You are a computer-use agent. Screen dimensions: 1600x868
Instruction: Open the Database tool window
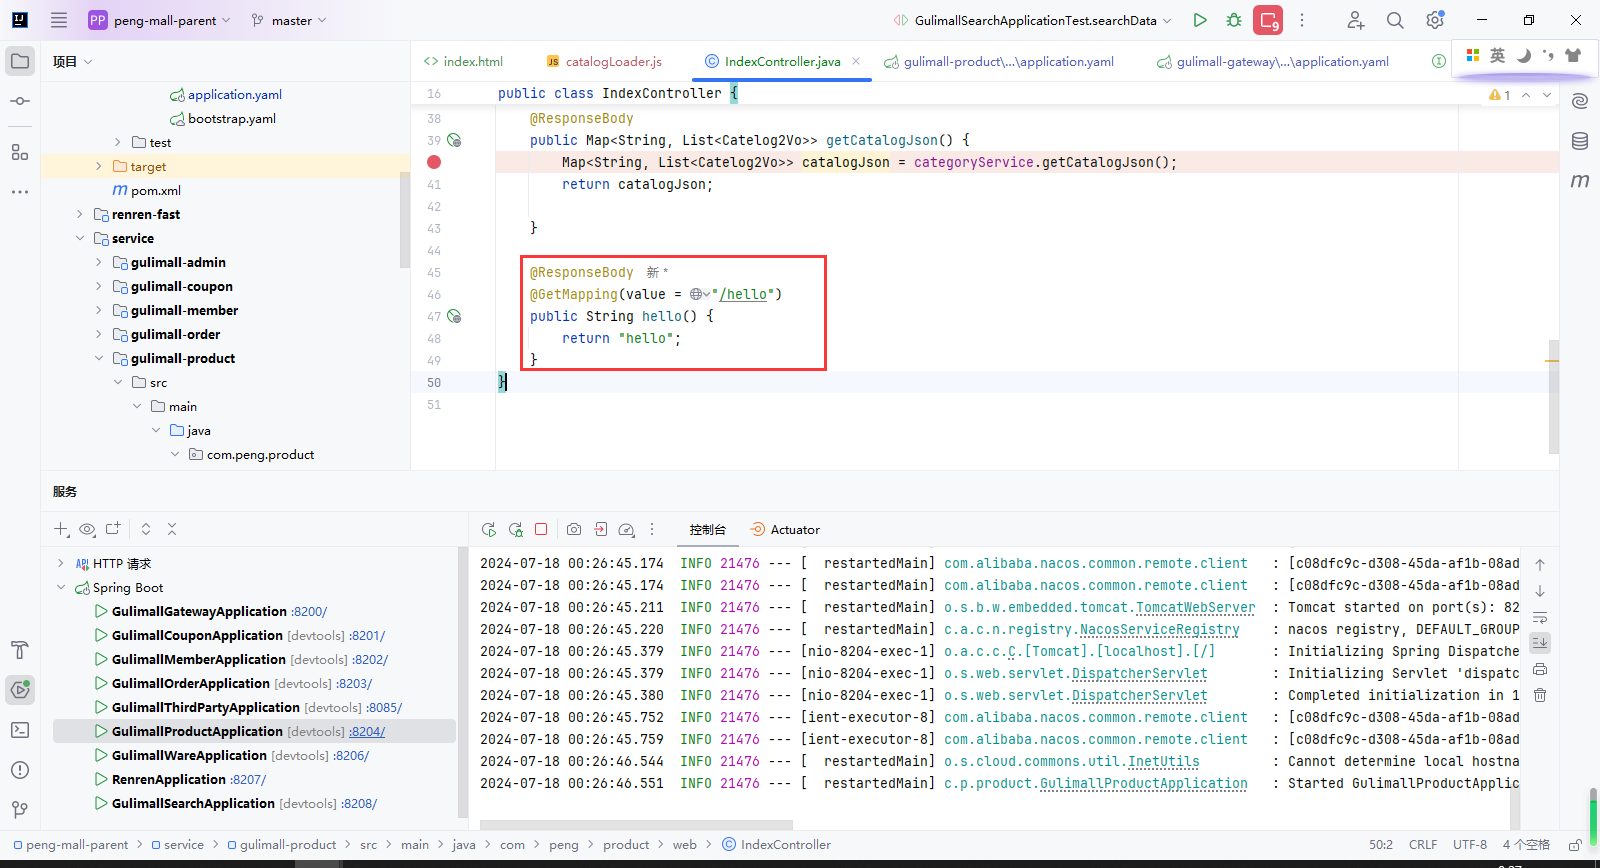(x=1580, y=141)
